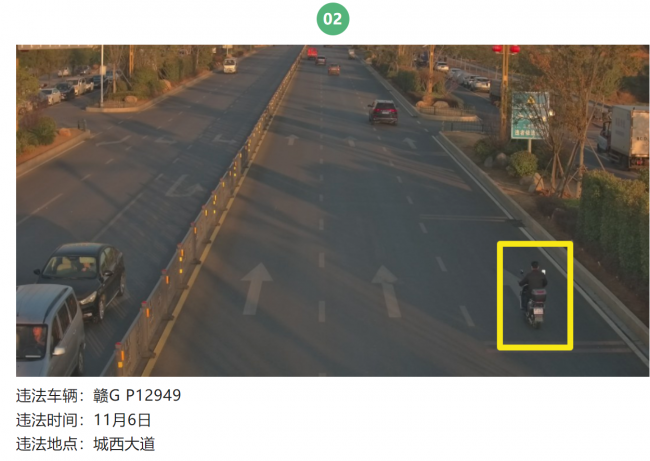
Task: Click the U-turn arrow marking on left road
Action: point(184,186)
